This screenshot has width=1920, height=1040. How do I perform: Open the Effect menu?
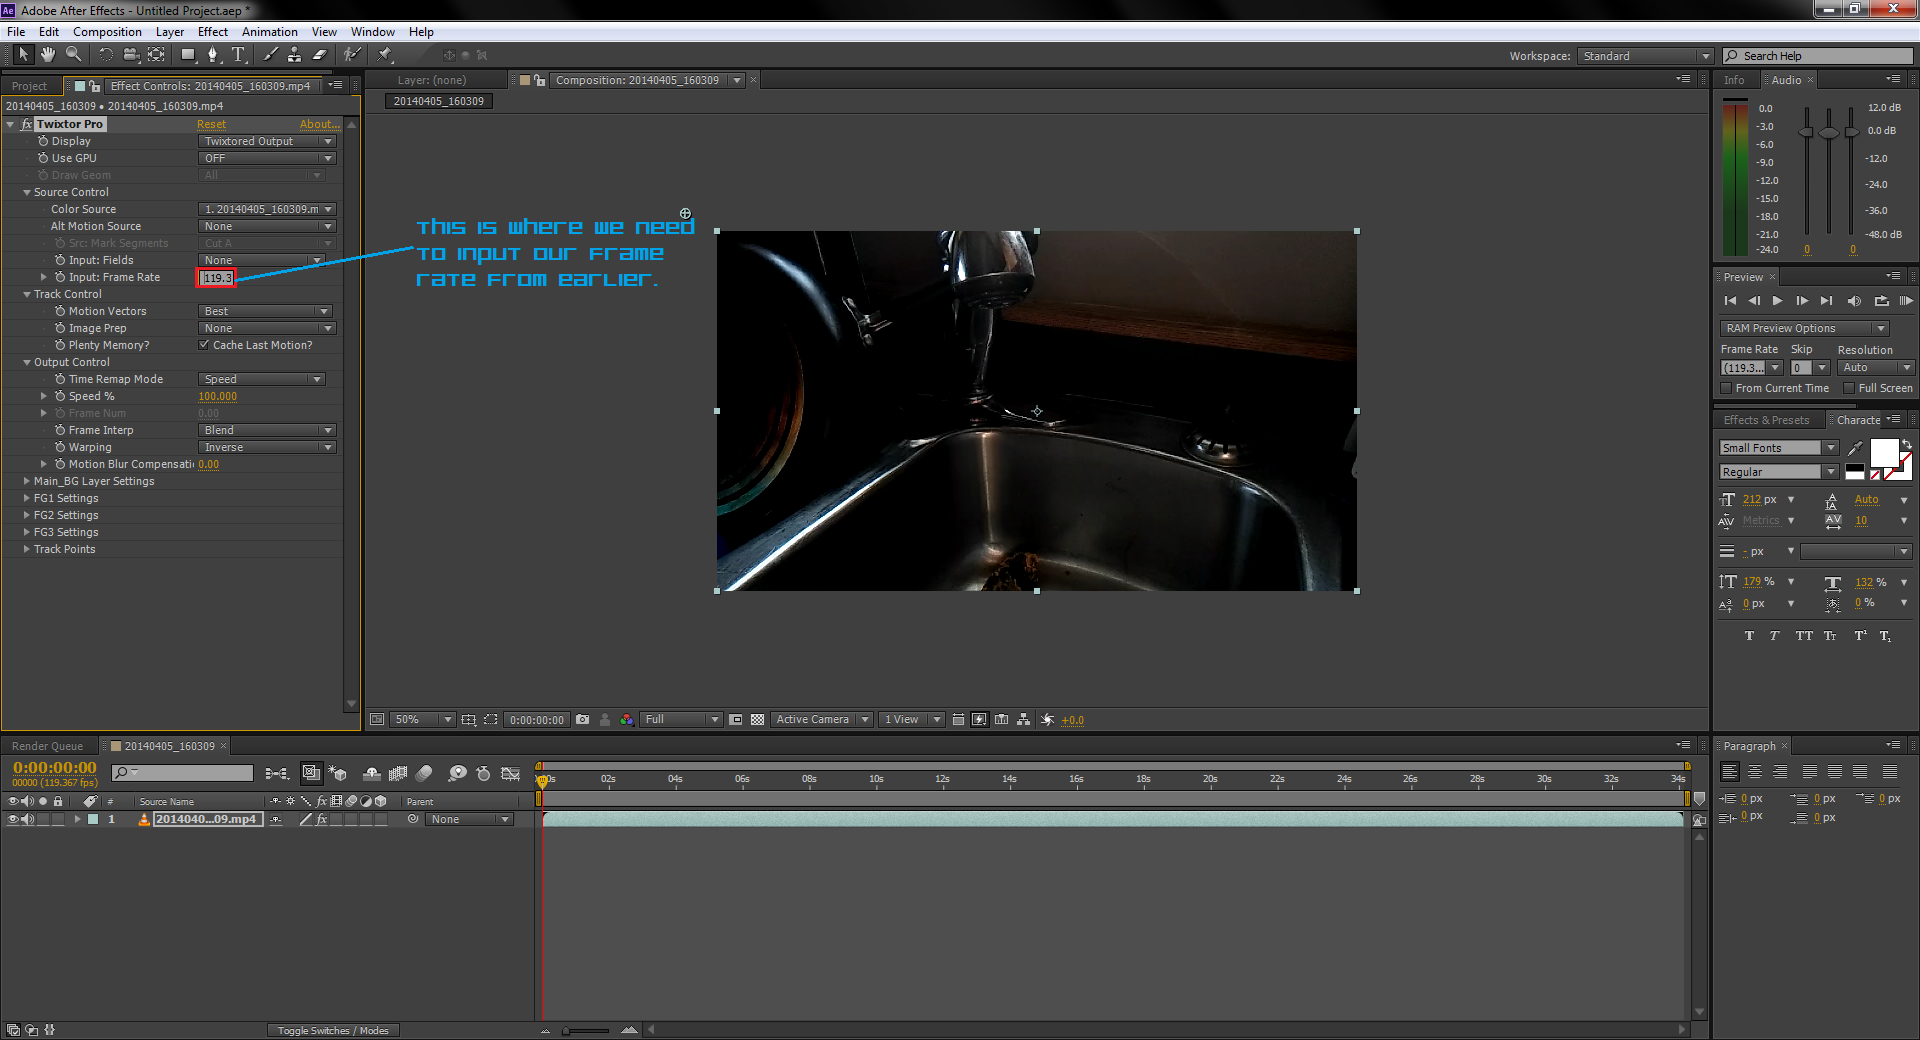(x=213, y=32)
